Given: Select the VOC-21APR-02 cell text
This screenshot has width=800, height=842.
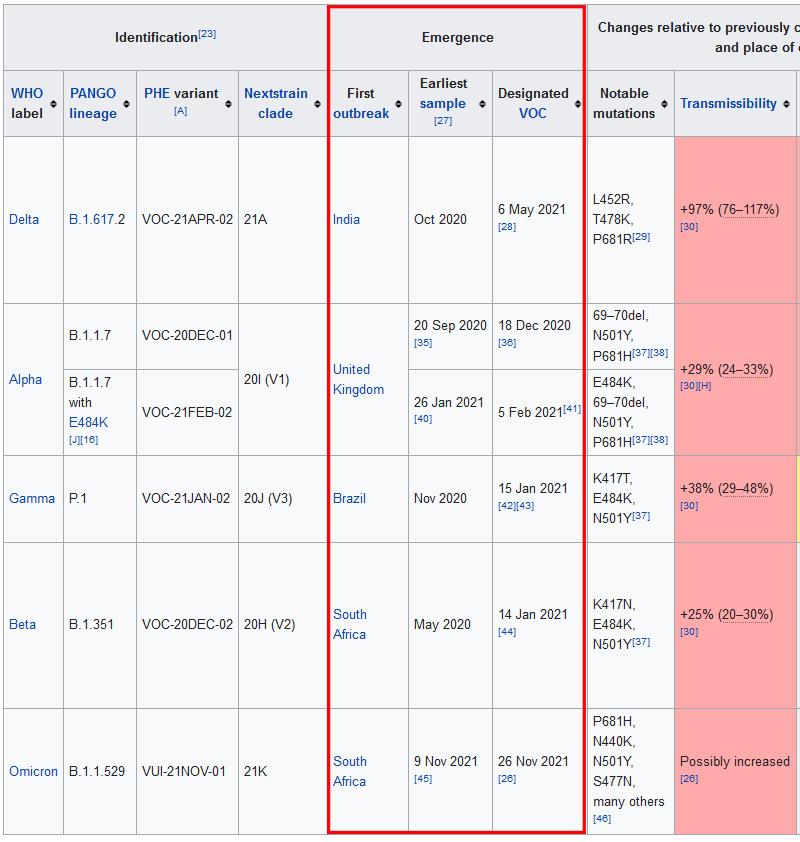Looking at the screenshot, I should [x=187, y=219].
